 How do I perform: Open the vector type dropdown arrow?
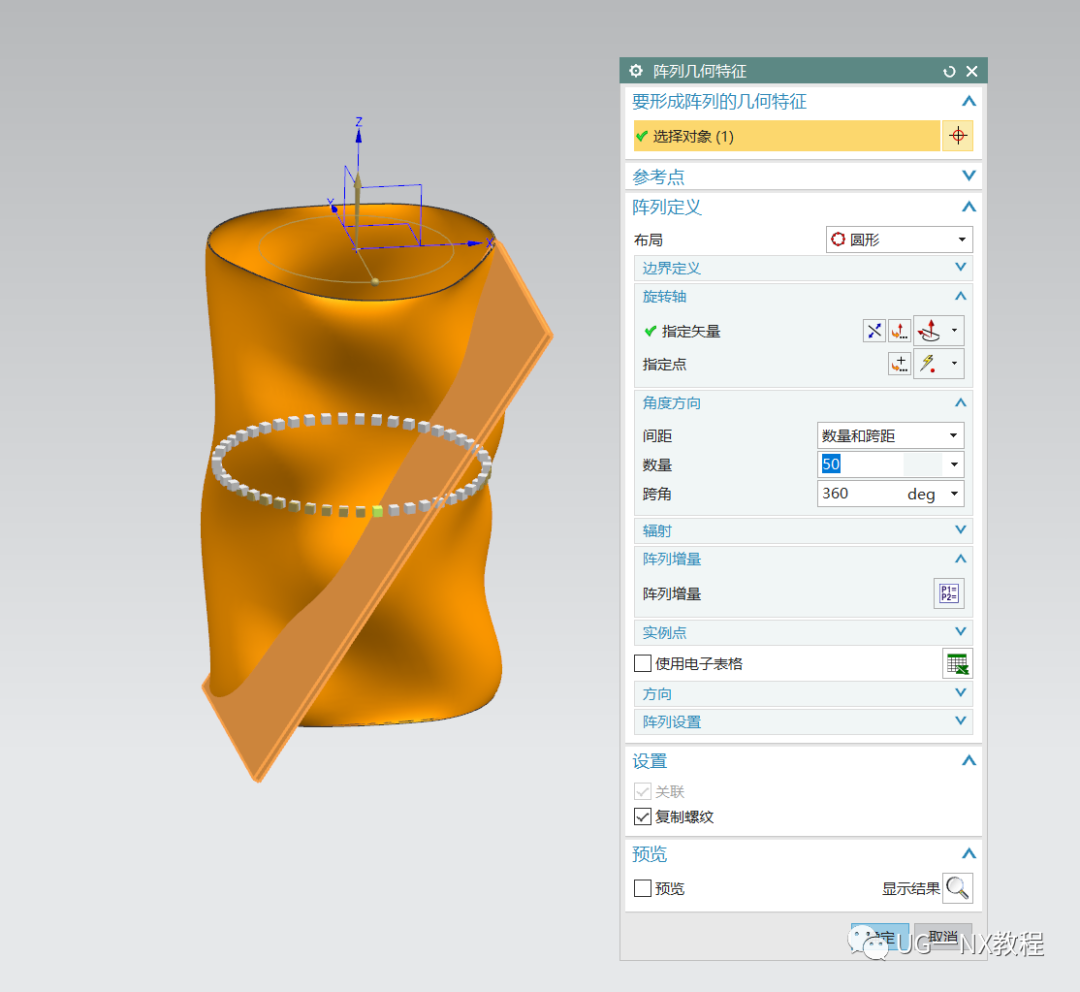(954, 331)
